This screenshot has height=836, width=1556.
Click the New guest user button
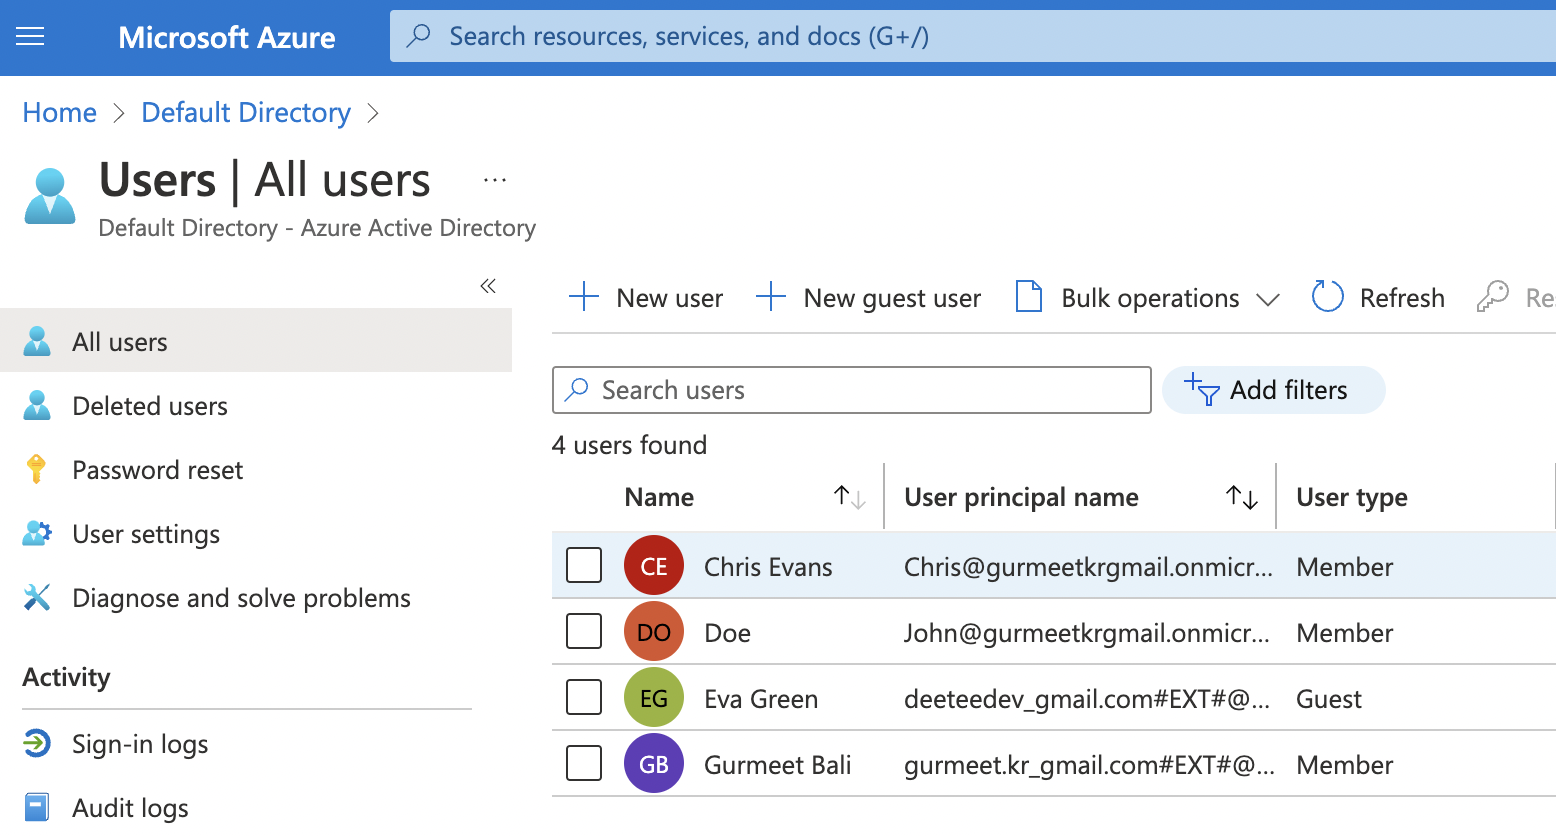[x=868, y=298]
